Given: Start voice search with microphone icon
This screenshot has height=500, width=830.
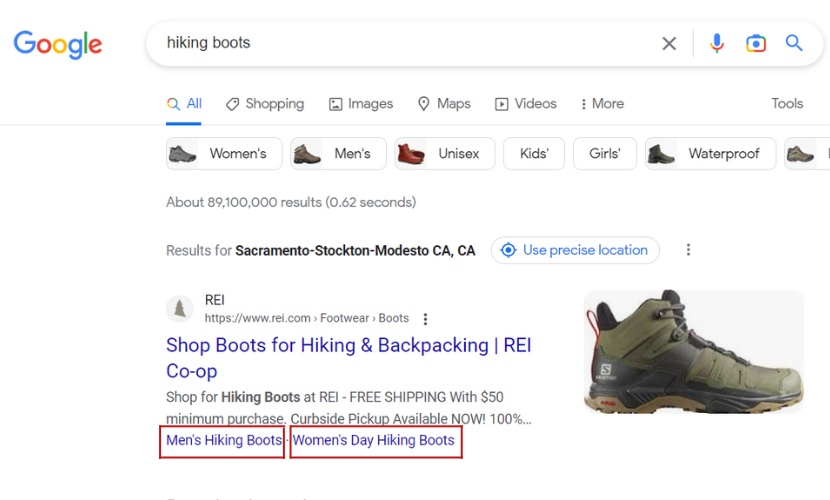Looking at the screenshot, I should (x=716, y=43).
